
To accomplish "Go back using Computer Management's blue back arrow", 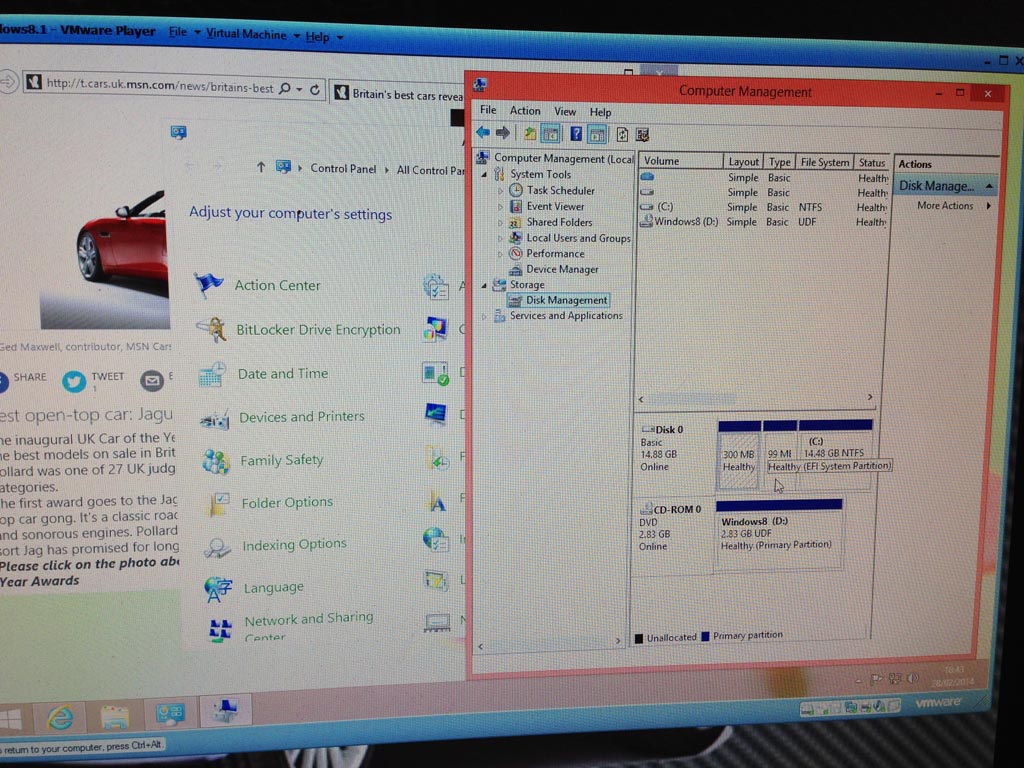I will click(483, 133).
